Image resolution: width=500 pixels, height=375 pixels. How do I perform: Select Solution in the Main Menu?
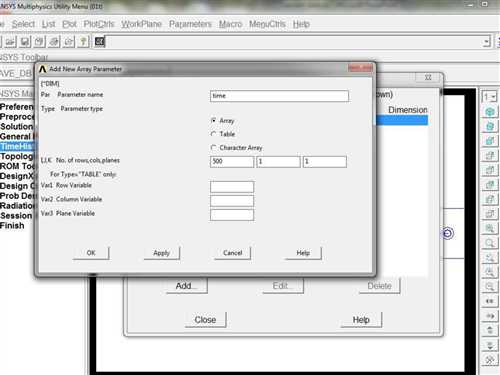point(17,127)
